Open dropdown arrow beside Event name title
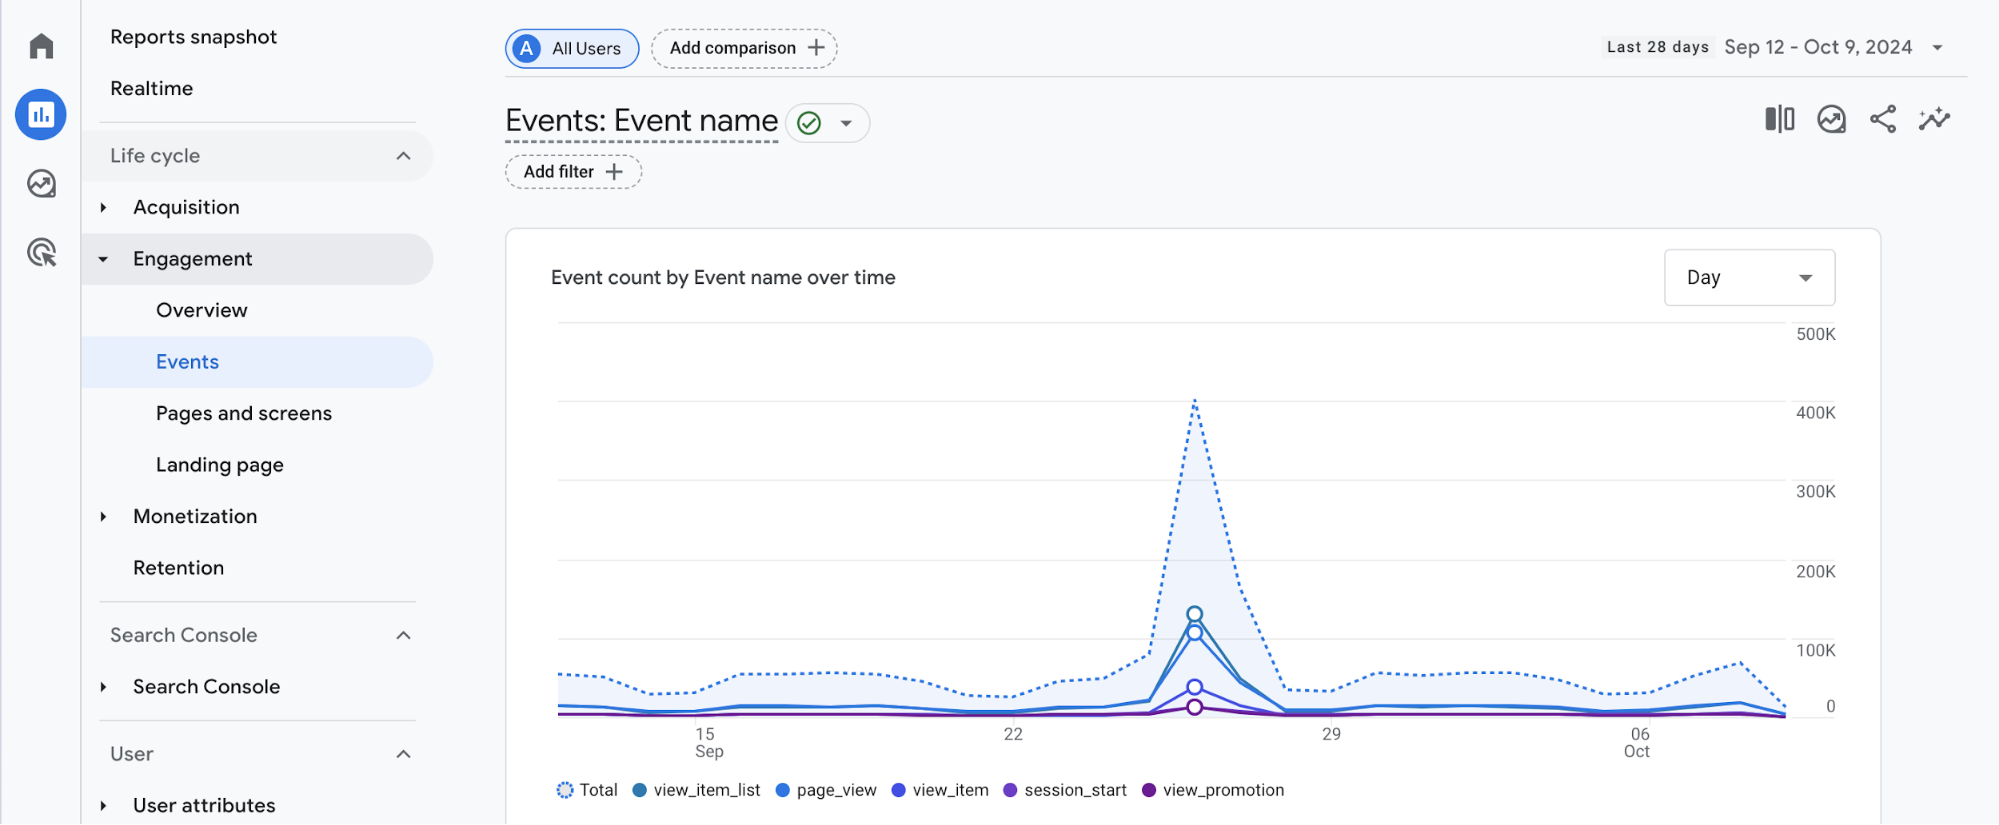Image resolution: width=1999 pixels, height=825 pixels. coord(846,123)
